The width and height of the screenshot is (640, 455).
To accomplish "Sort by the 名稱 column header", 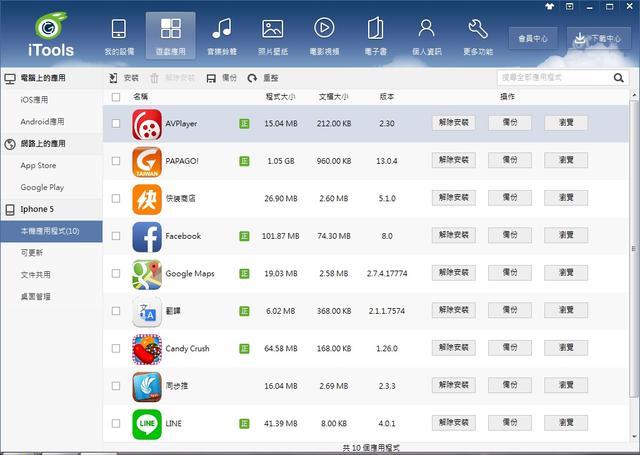I will 141,97.
